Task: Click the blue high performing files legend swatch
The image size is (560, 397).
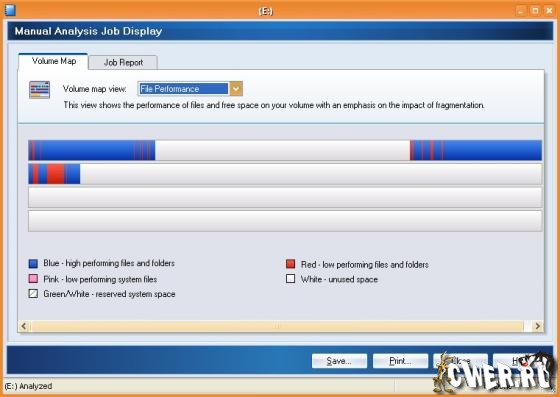Action: click(x=33, y=263)
